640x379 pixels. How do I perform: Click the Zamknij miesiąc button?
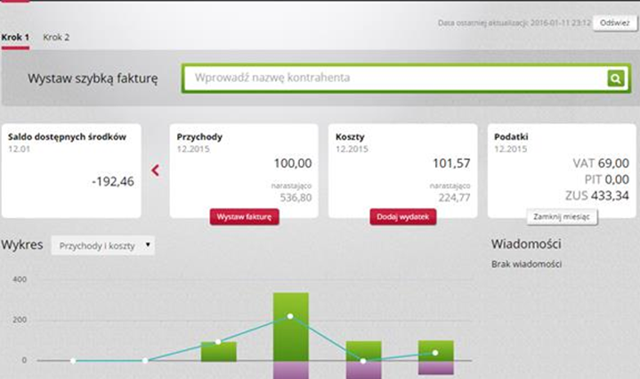(x=562, y=217)
